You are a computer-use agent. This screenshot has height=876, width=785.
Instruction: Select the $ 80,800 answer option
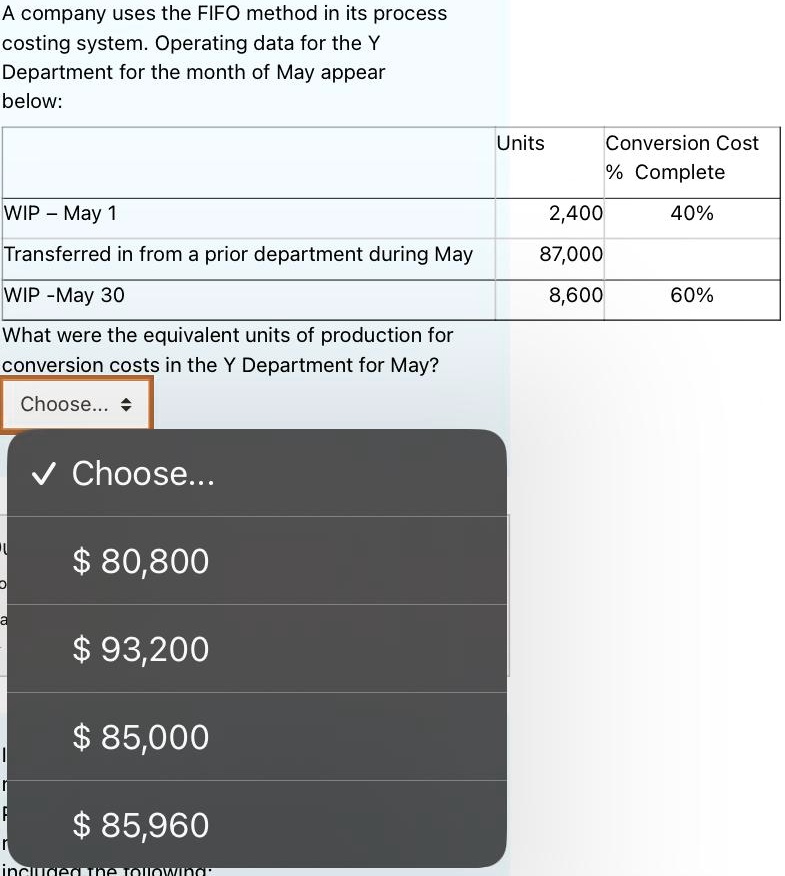(140, 562)
